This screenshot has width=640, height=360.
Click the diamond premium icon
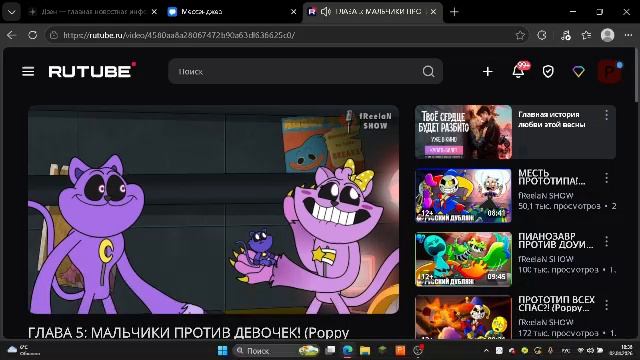[x=578, y=72]
